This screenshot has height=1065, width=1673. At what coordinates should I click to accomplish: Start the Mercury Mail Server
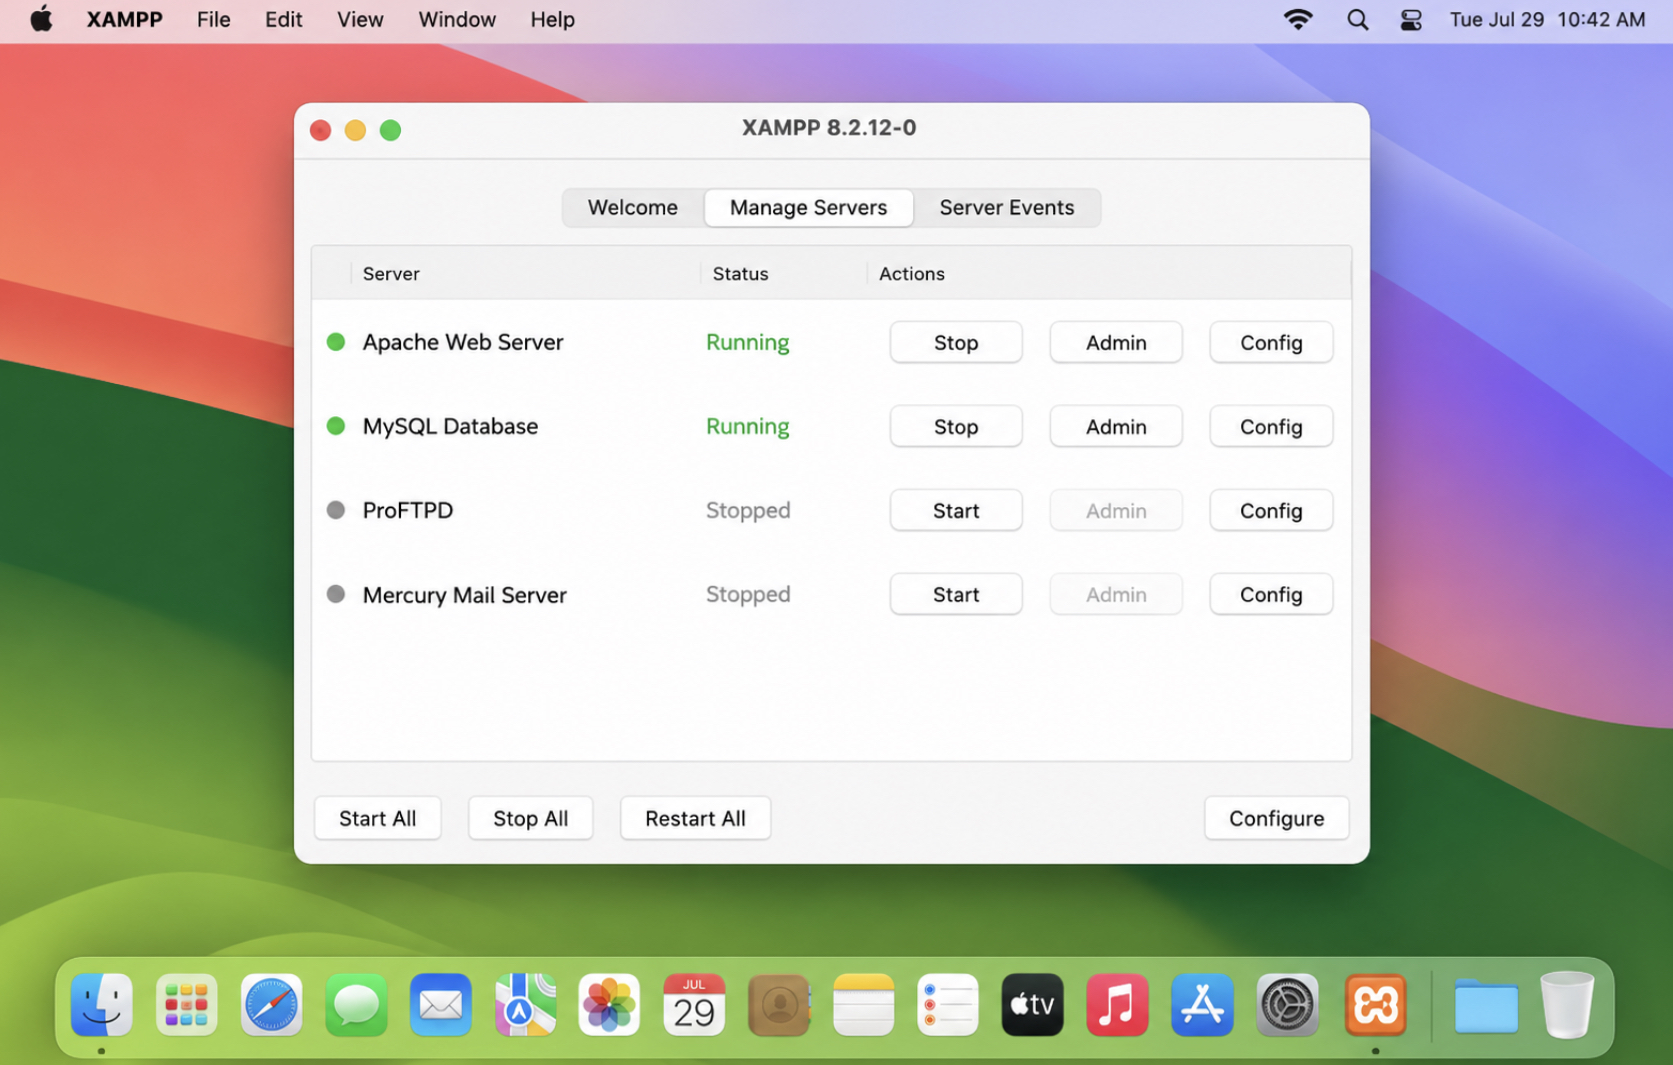(x=956, y=594)
